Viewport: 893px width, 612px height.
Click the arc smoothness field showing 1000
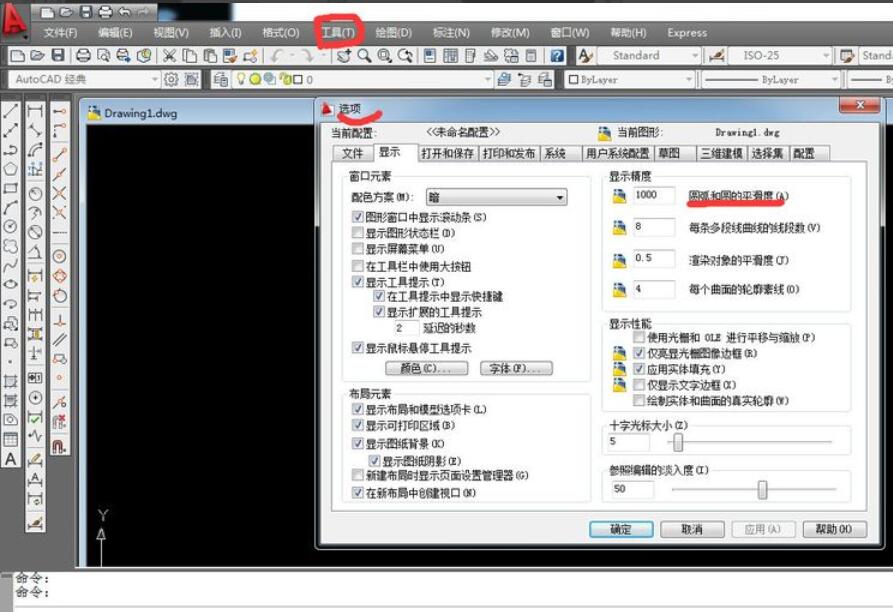click(x=654, y=195)
